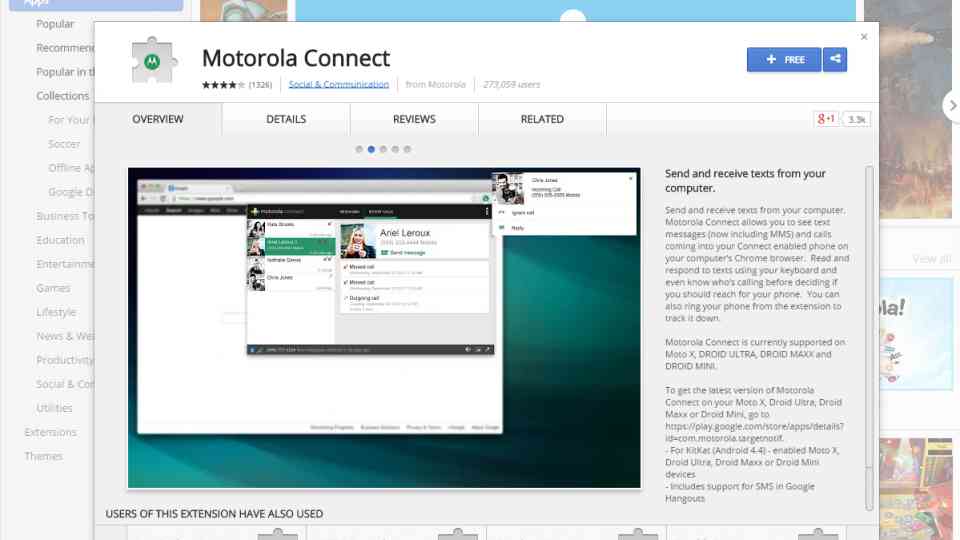
Task: Click the Motorola Connect puzzle-piece icon
Action: 154,60
